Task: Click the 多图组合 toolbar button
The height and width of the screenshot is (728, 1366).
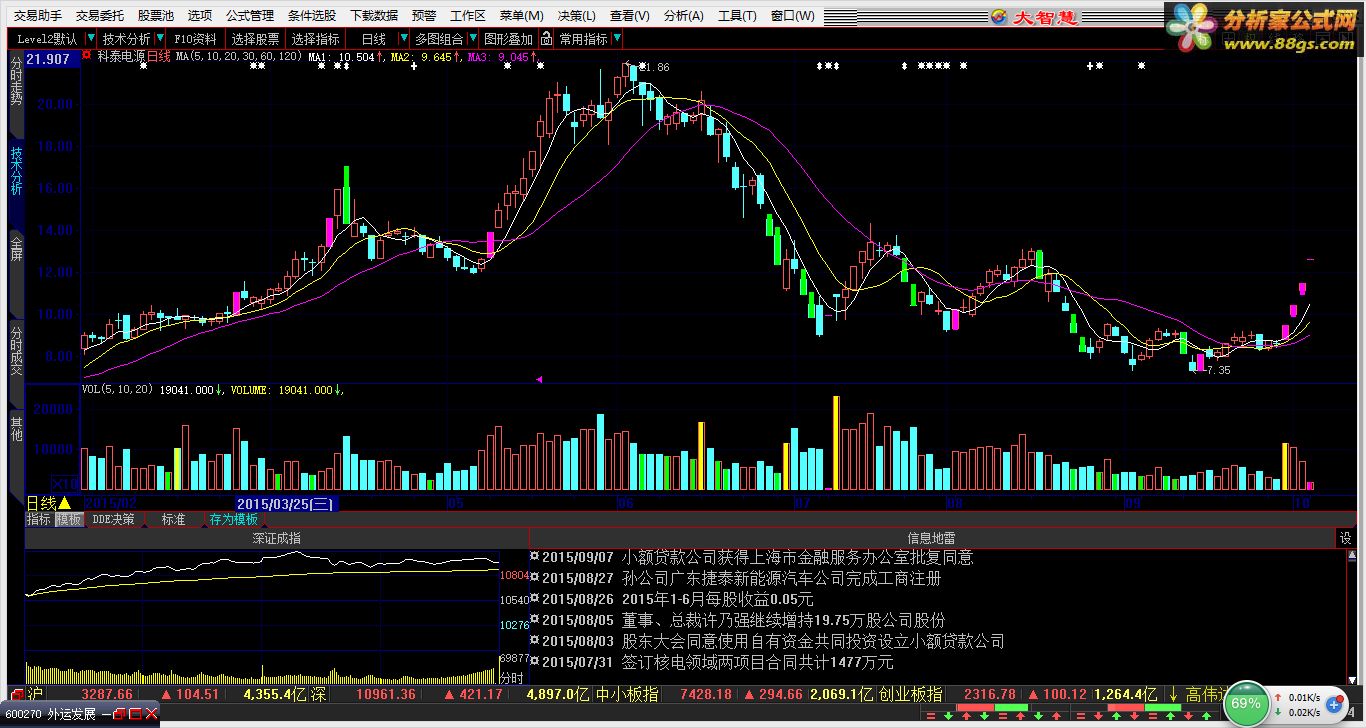Action: [x=439, y=39]
